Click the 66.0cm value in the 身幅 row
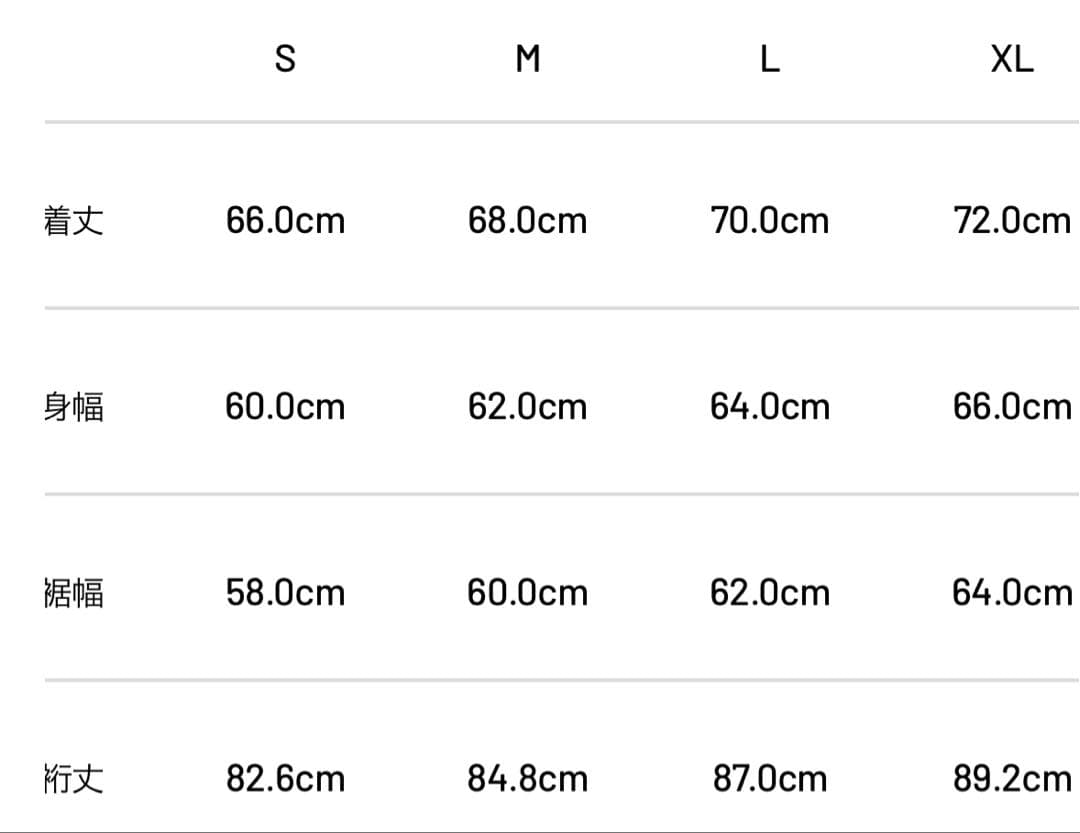The height and width of the screenshot is (833, 1080). (x=1012, y=407)
